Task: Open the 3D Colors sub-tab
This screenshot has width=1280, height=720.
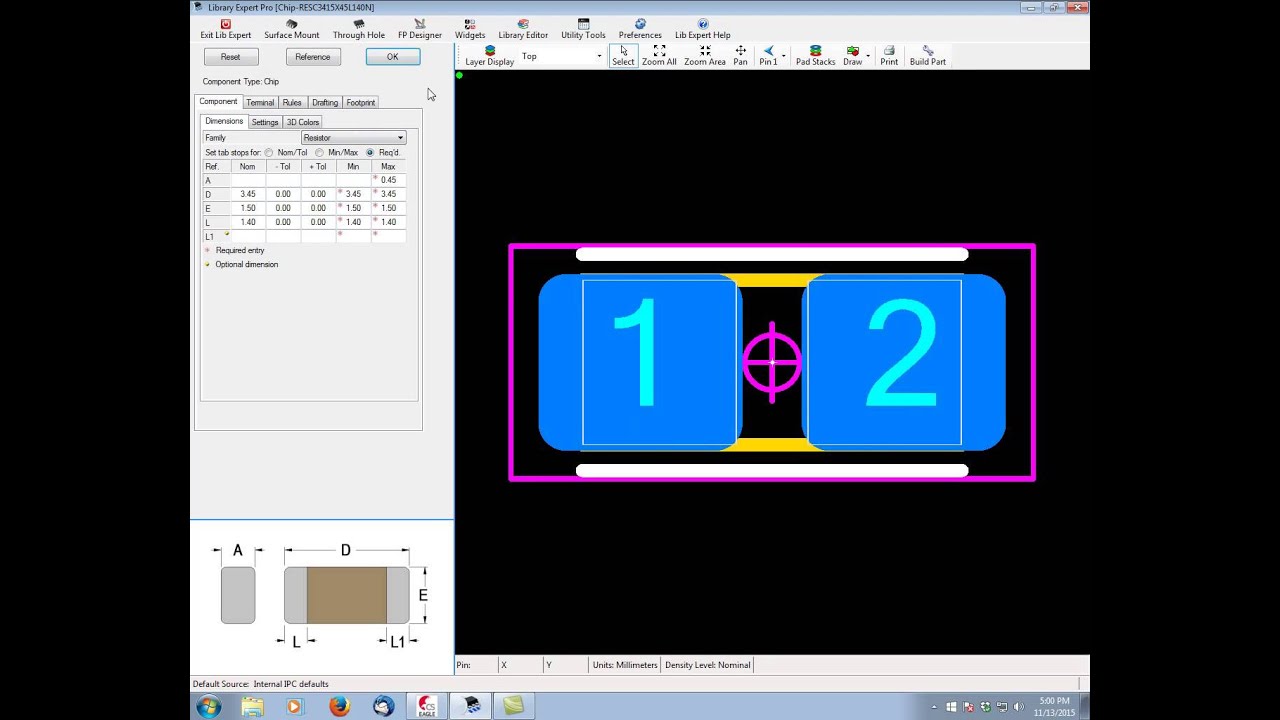Action: 303,122
